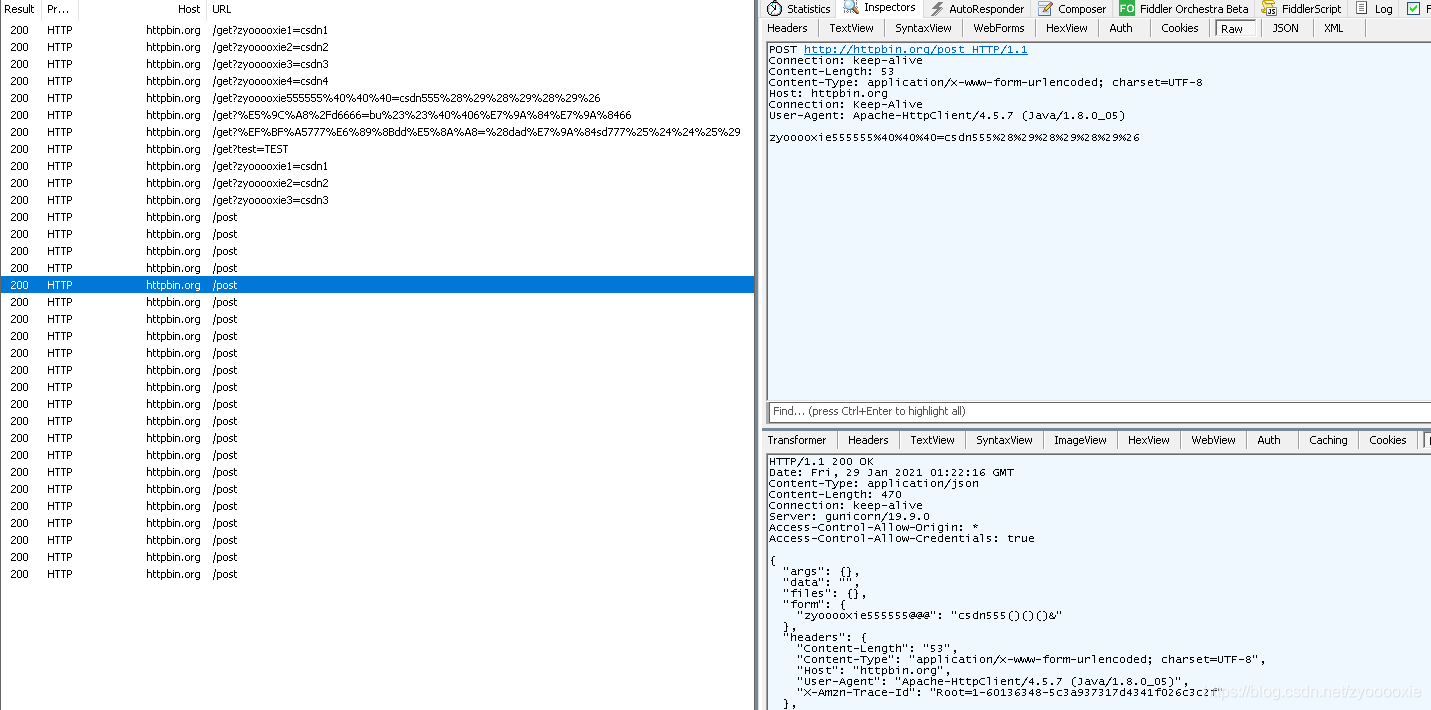Image resolution: width=1431 pixels, height=710 pixels.
Task: Select request inspector Headers tab
Action: (x=788, y=28)
